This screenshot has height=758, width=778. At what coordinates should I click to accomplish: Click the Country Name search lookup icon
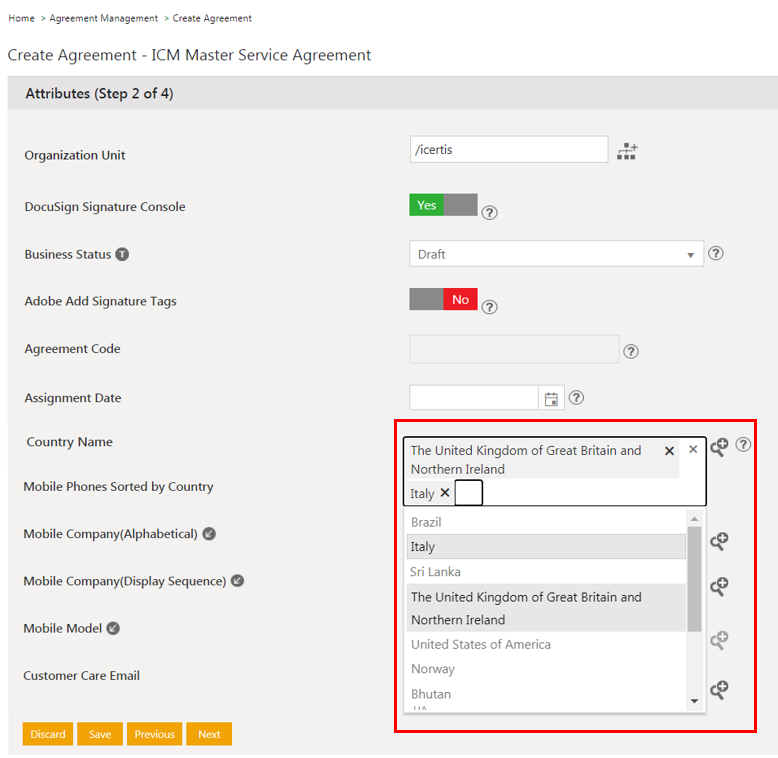[x=719, y=447]
